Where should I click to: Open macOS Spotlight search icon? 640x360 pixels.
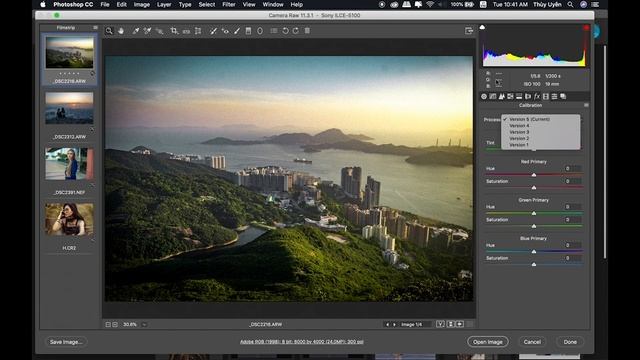[570, 4]
